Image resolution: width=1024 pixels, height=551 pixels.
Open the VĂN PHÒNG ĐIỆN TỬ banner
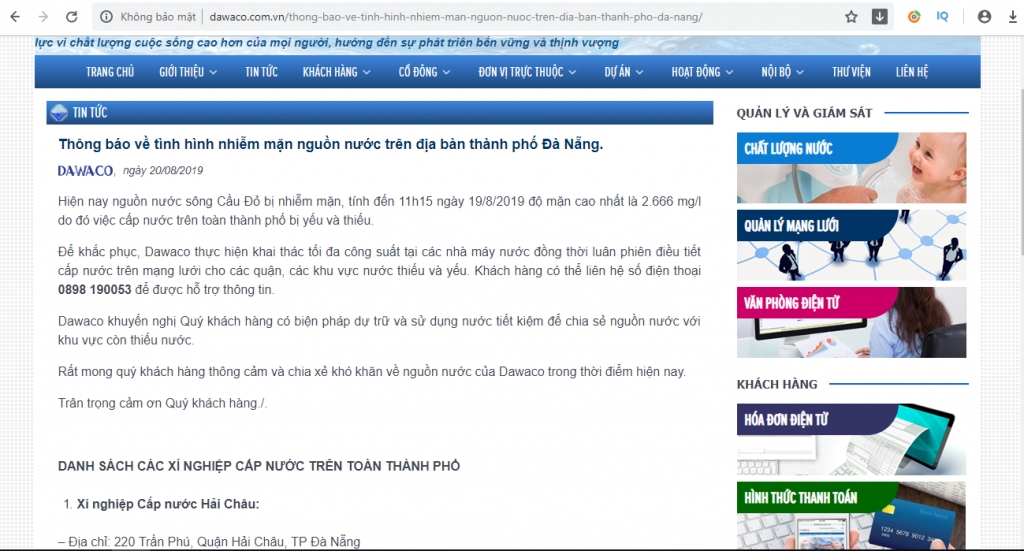(852, 323)
